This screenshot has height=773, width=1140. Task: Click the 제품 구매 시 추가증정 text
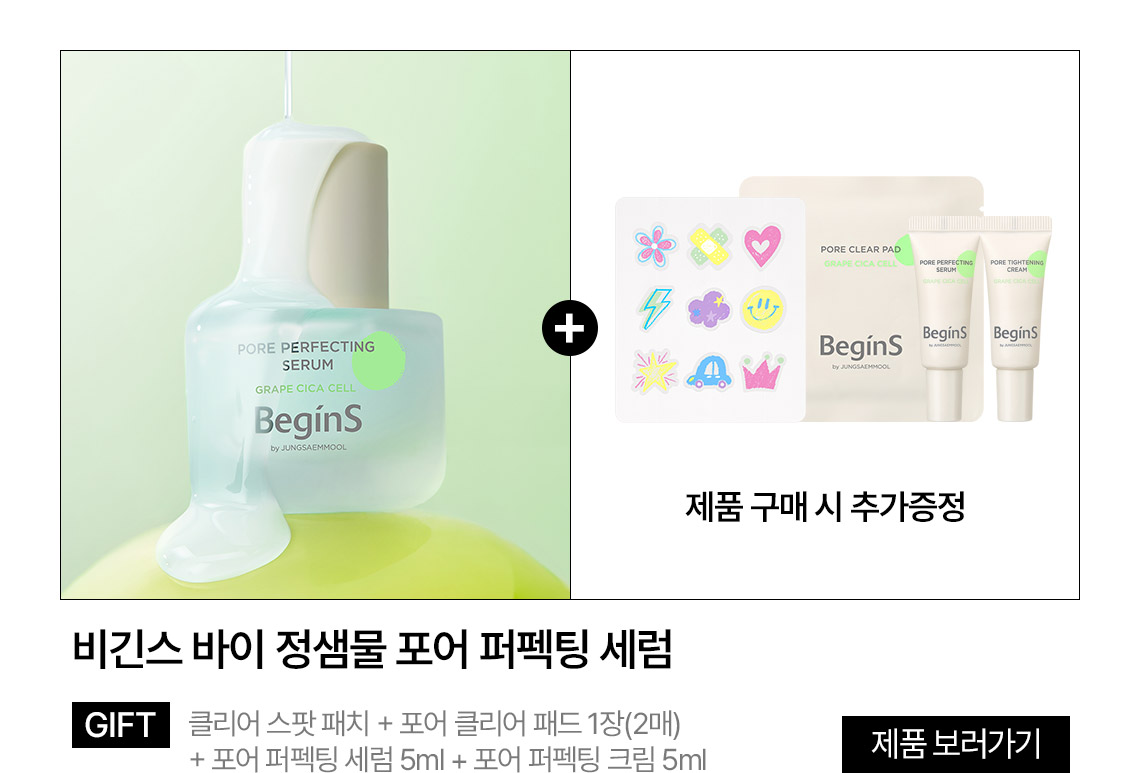point(825,506)
